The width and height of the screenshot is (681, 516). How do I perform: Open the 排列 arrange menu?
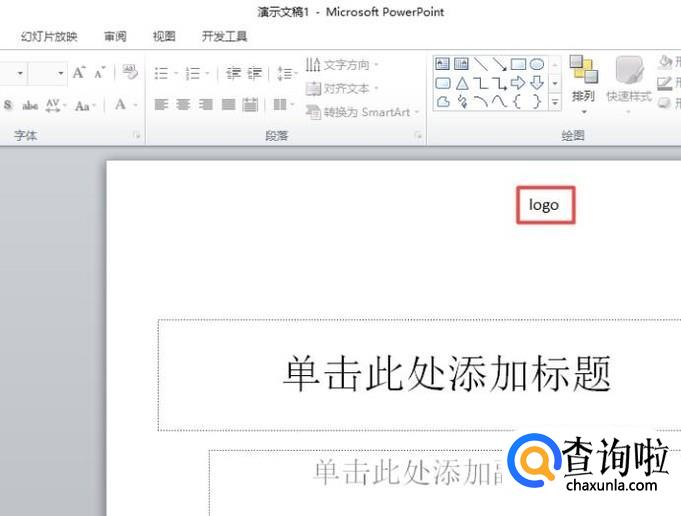[583, 85]
